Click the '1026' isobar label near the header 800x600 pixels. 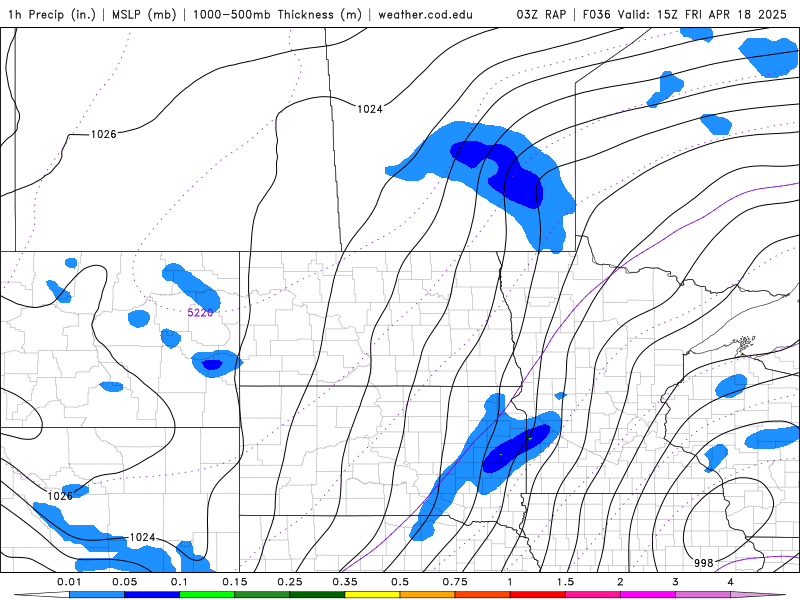click(104, 134)
